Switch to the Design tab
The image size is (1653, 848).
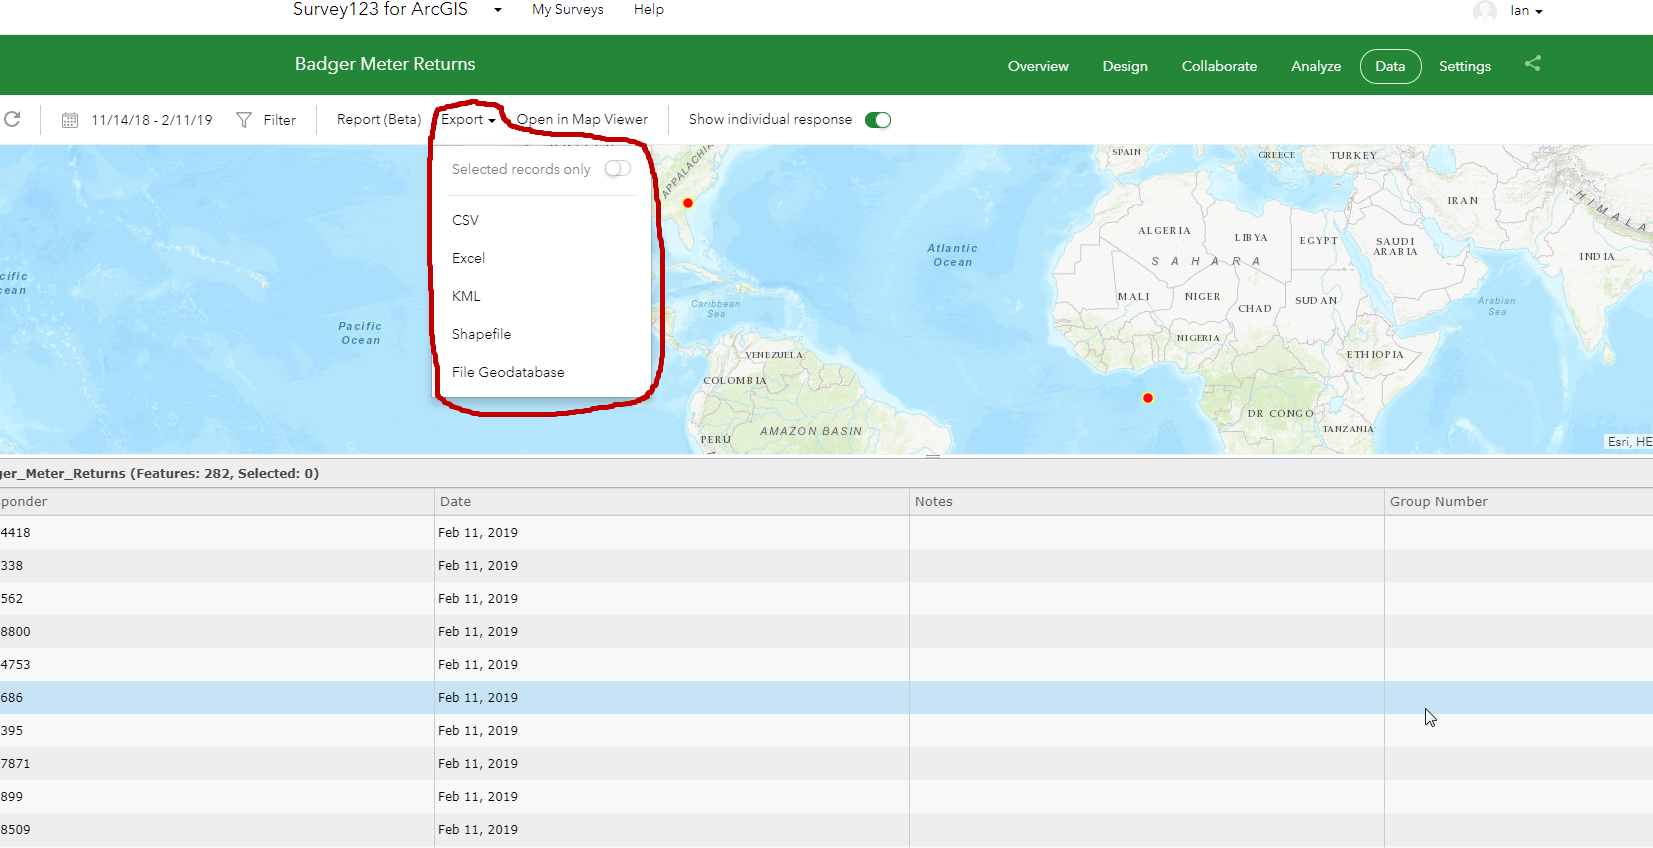point(1125,66)
